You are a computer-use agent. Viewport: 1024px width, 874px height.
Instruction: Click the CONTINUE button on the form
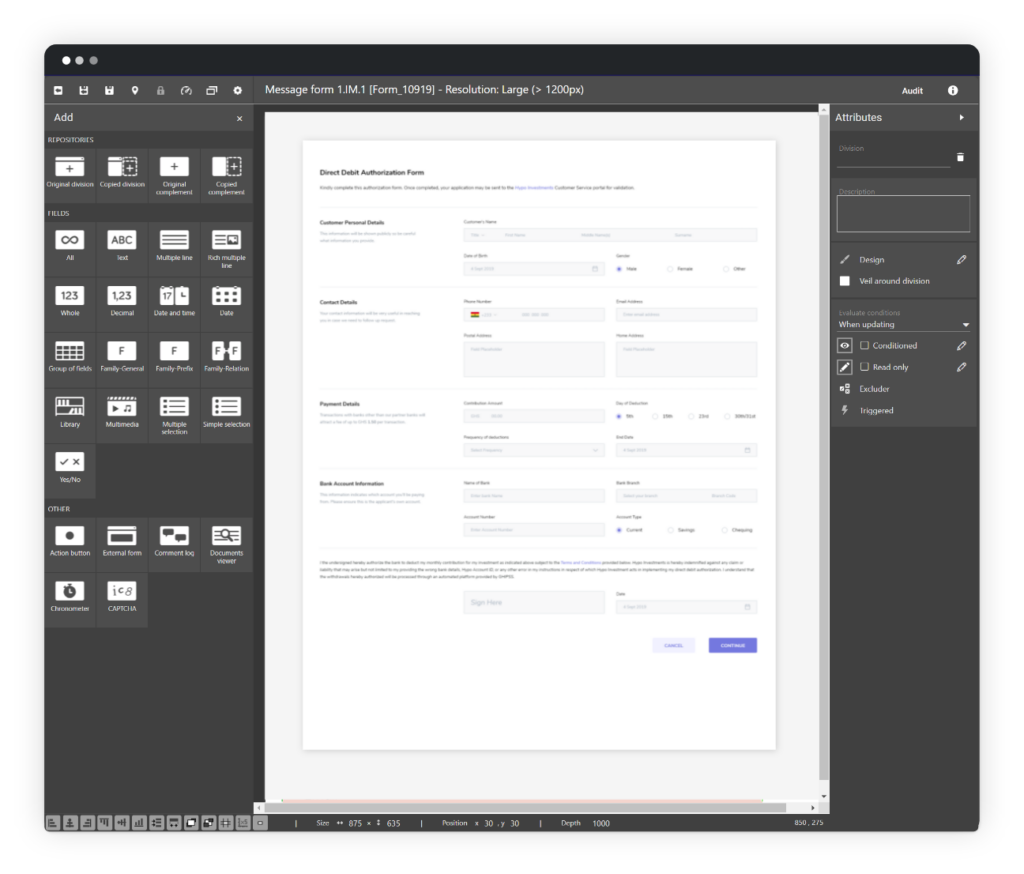732,645
